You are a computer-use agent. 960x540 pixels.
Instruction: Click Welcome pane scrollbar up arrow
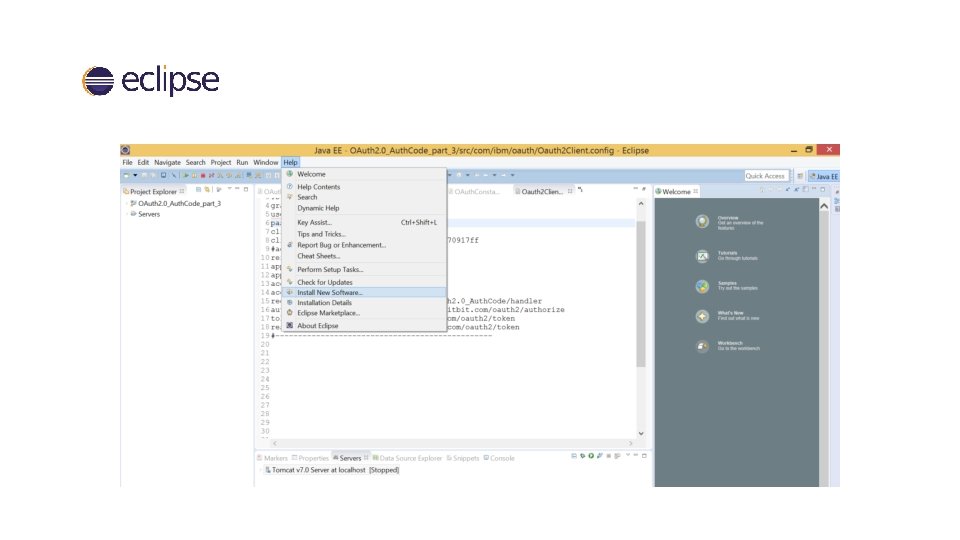click(824, 206)
